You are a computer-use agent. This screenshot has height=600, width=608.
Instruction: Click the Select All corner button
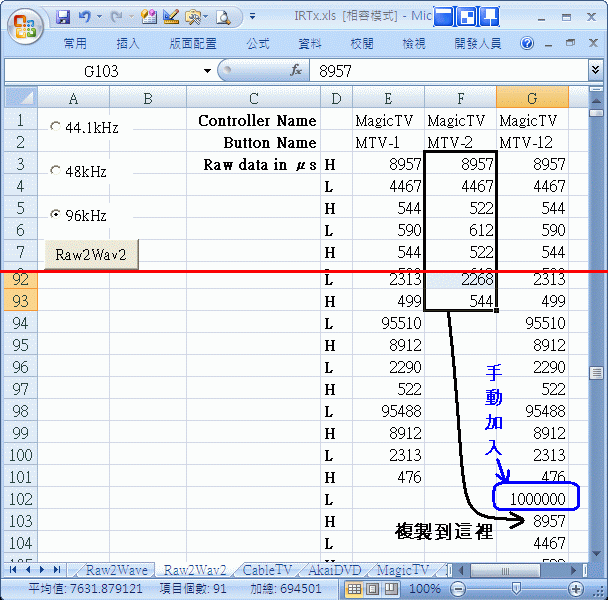pyautogui.click(x=21, y=97)
